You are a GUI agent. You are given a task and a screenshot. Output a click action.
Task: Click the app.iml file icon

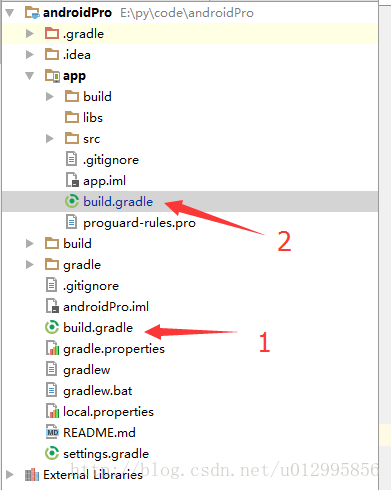[72, 180]
